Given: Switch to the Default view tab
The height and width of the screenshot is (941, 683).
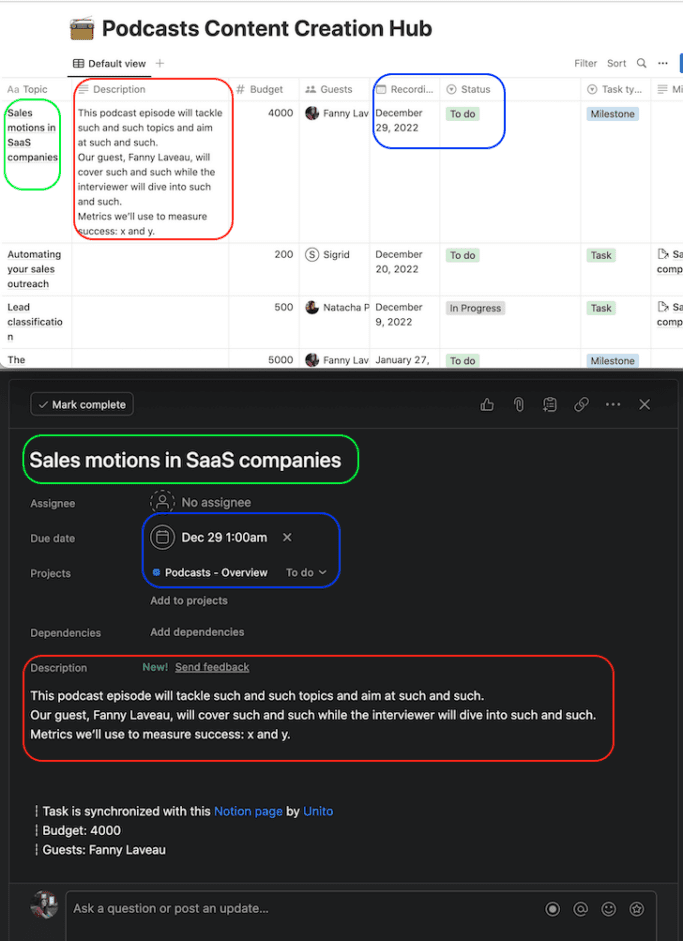Looking at the screenshot, I should (x=110, y=62).
